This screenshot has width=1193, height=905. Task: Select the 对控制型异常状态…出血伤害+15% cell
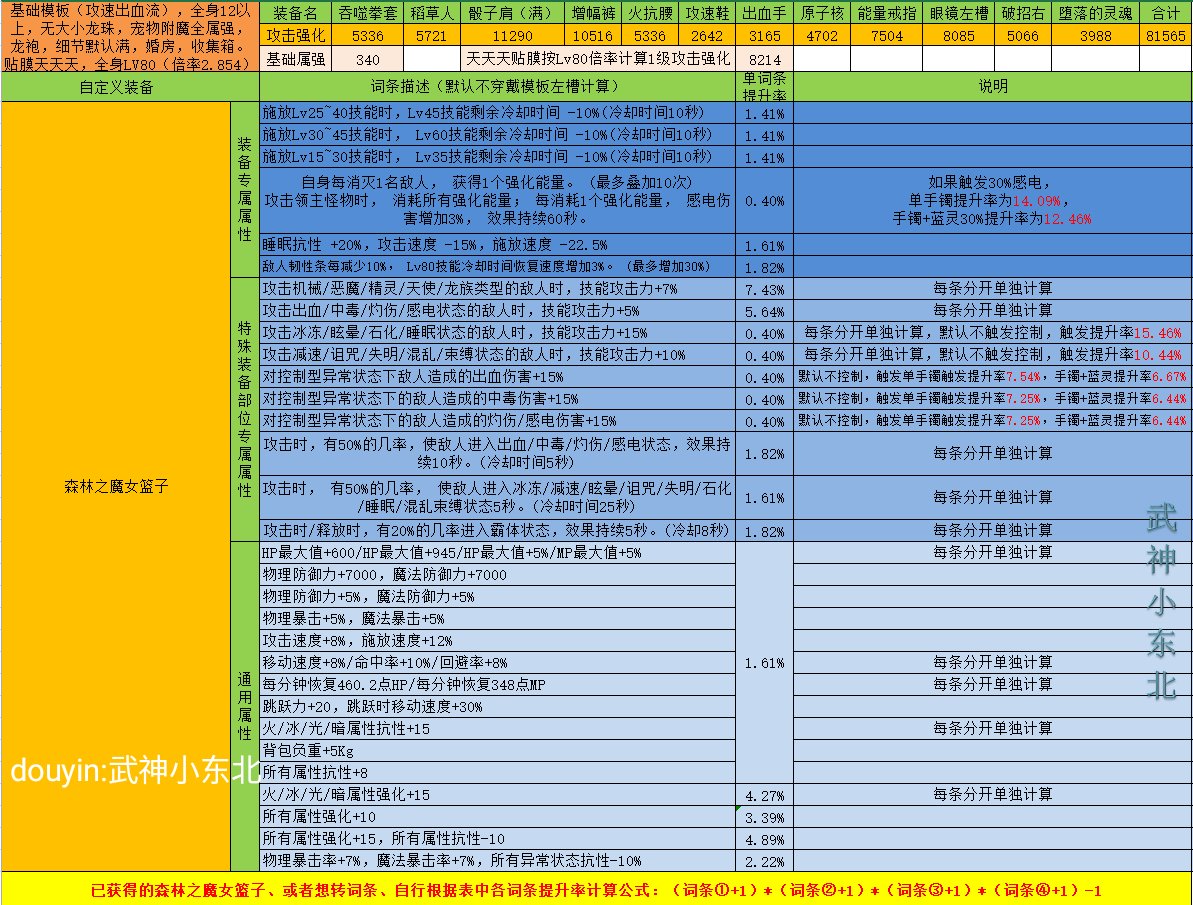coord(498,377)
